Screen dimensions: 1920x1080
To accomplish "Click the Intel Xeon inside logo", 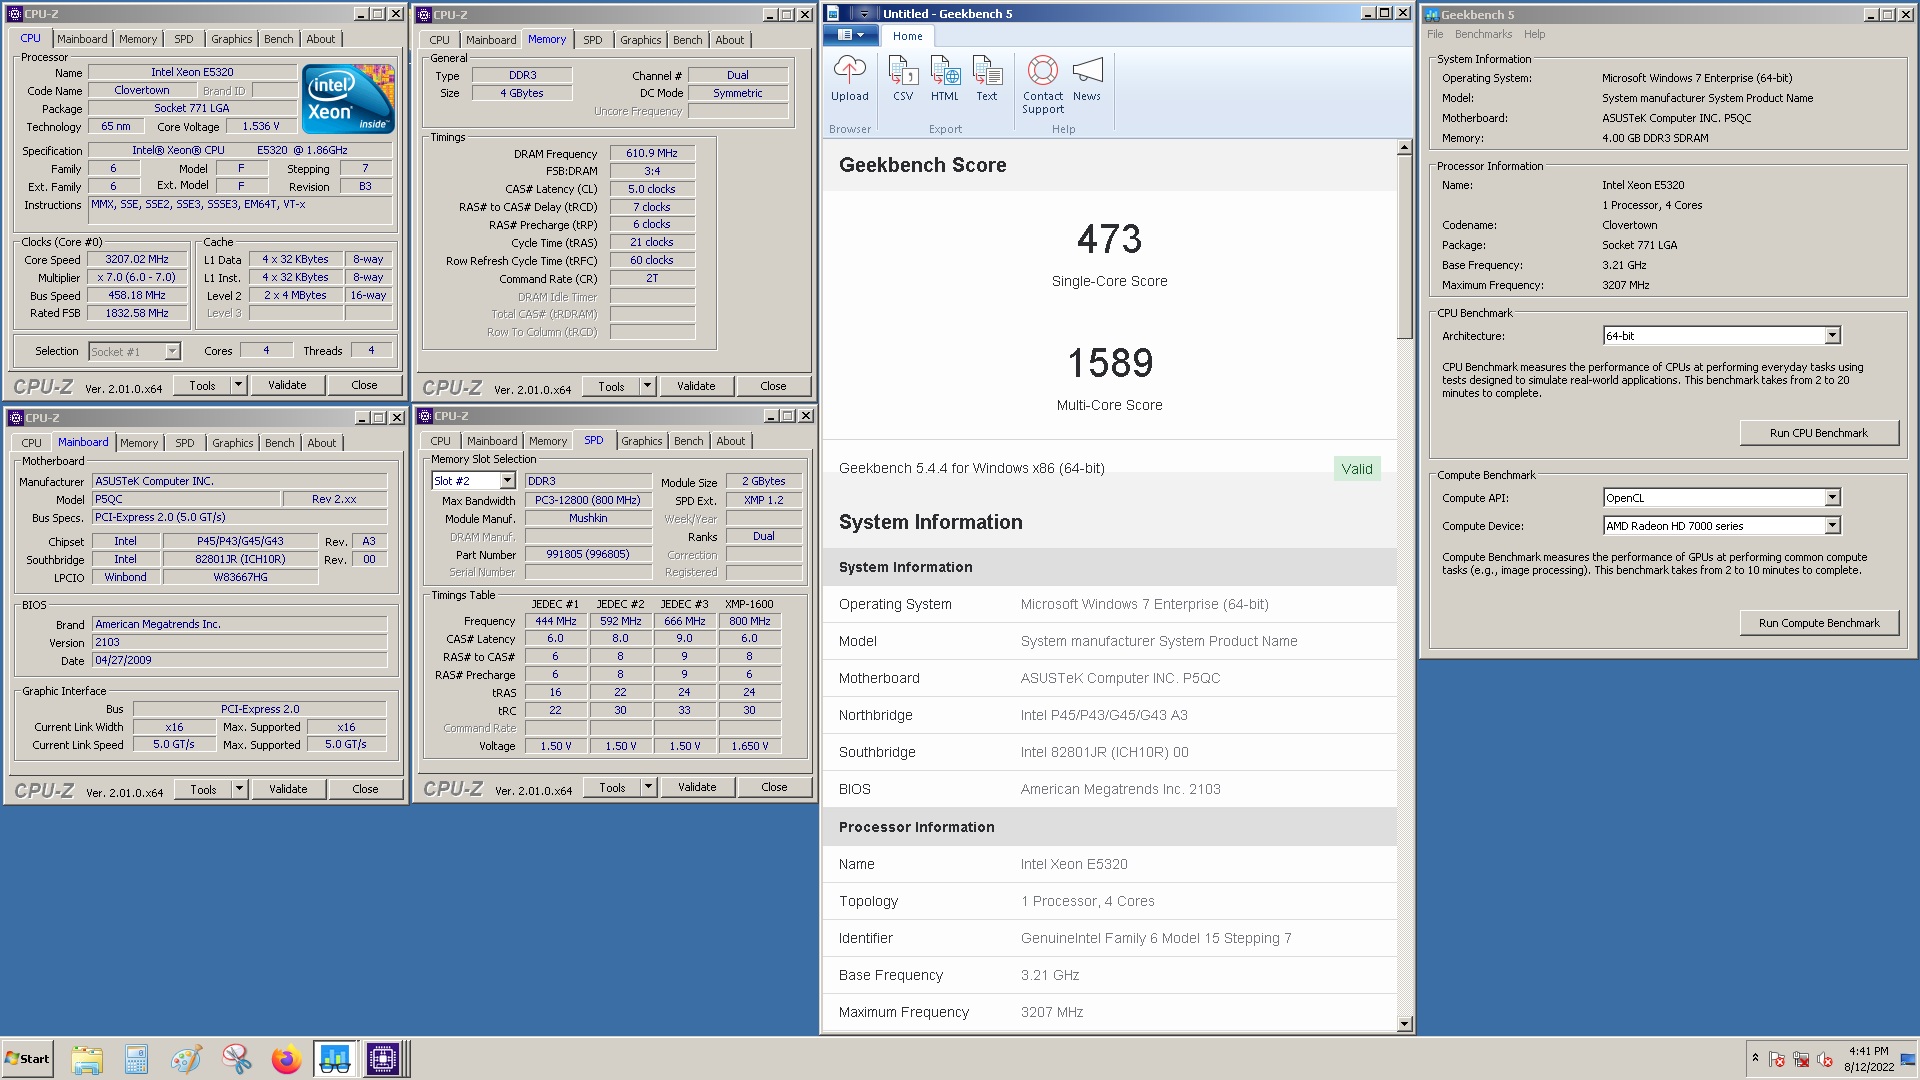I will click(x=348, y=99).
